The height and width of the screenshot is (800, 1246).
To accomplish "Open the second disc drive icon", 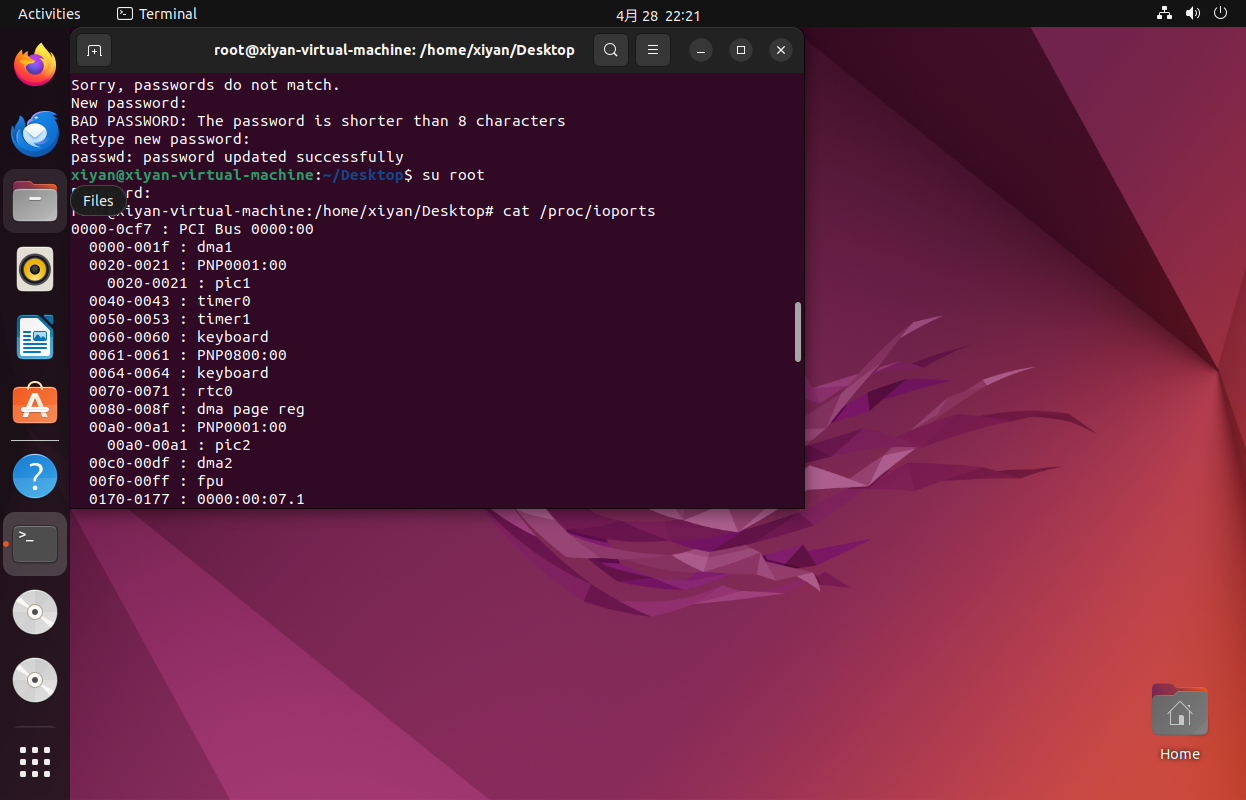I will [35, 680].
